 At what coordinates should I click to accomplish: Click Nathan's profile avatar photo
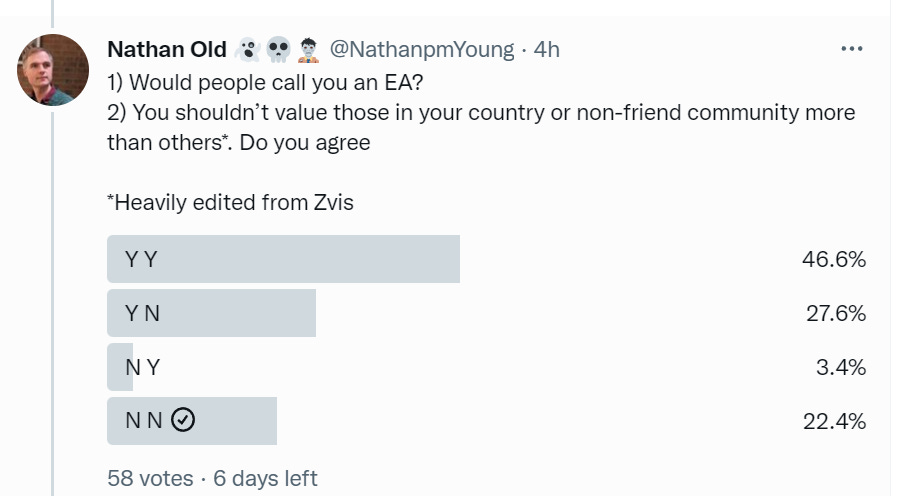tap(53, 70)
